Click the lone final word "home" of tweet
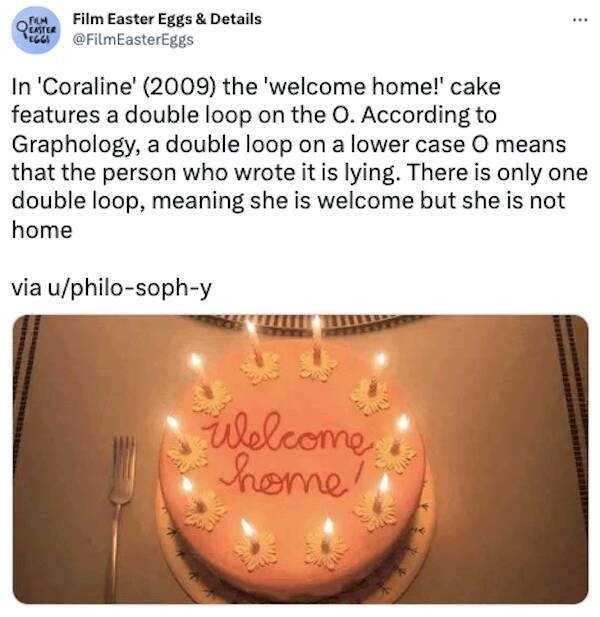Screen dimensions: 600x617 pos(42,230)
